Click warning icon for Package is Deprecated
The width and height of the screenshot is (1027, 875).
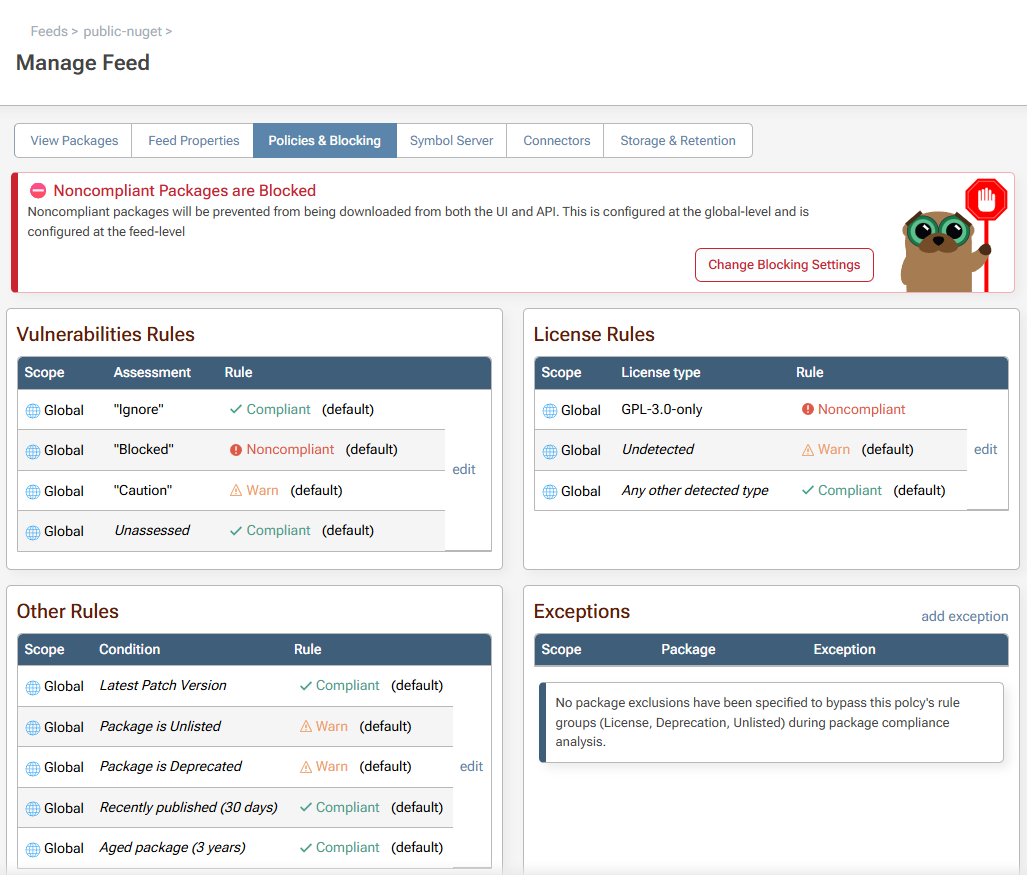[x=306, y=767]
